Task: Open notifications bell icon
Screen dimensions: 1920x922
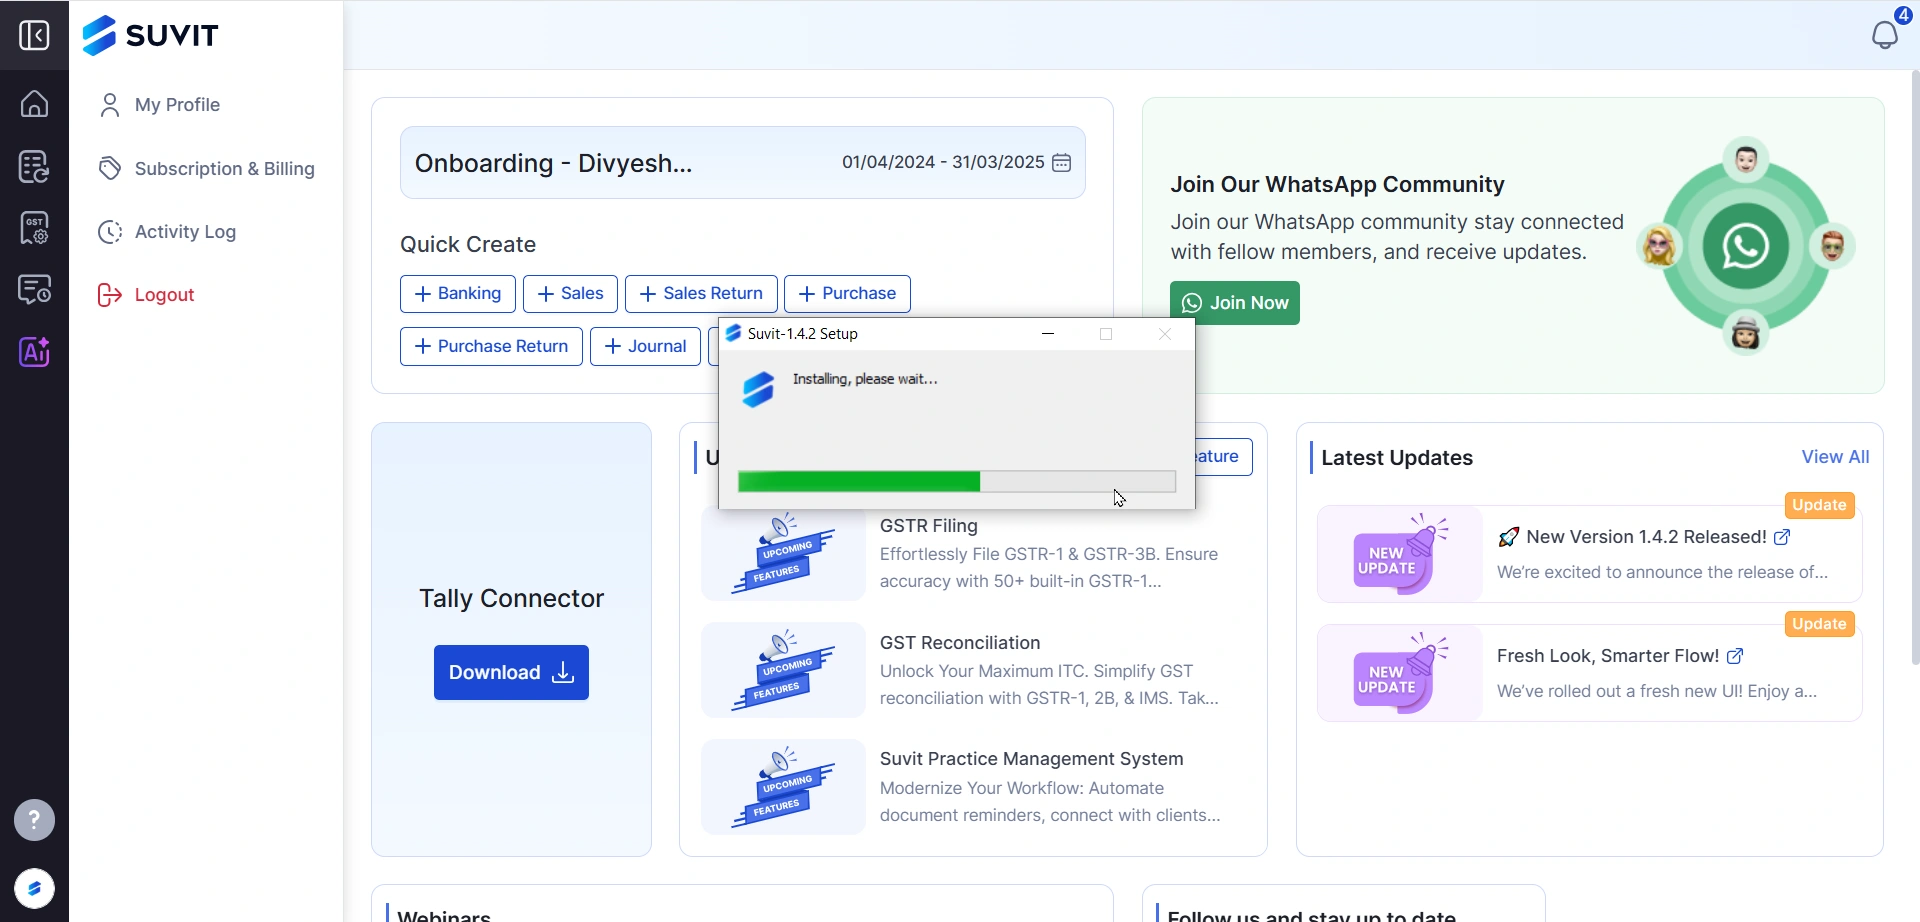Action: click(1885, 35)
